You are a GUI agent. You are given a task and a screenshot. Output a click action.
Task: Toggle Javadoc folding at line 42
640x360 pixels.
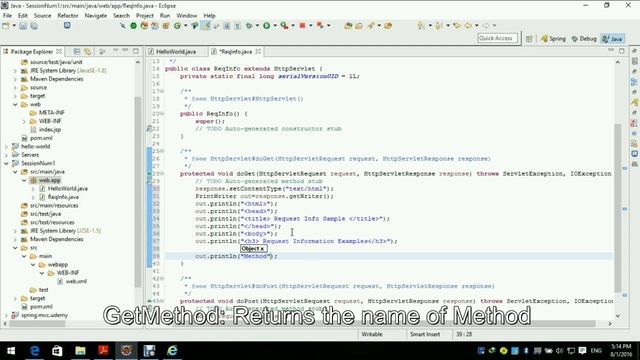tap(162, 278)
